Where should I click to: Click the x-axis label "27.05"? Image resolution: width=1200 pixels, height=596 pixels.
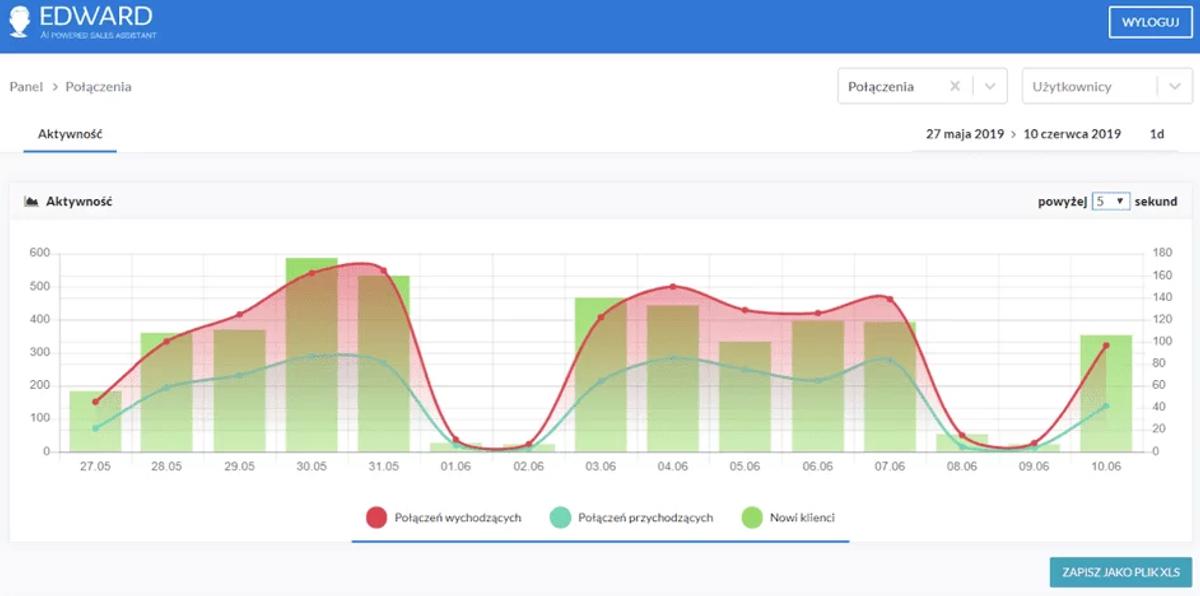[95, 466]
